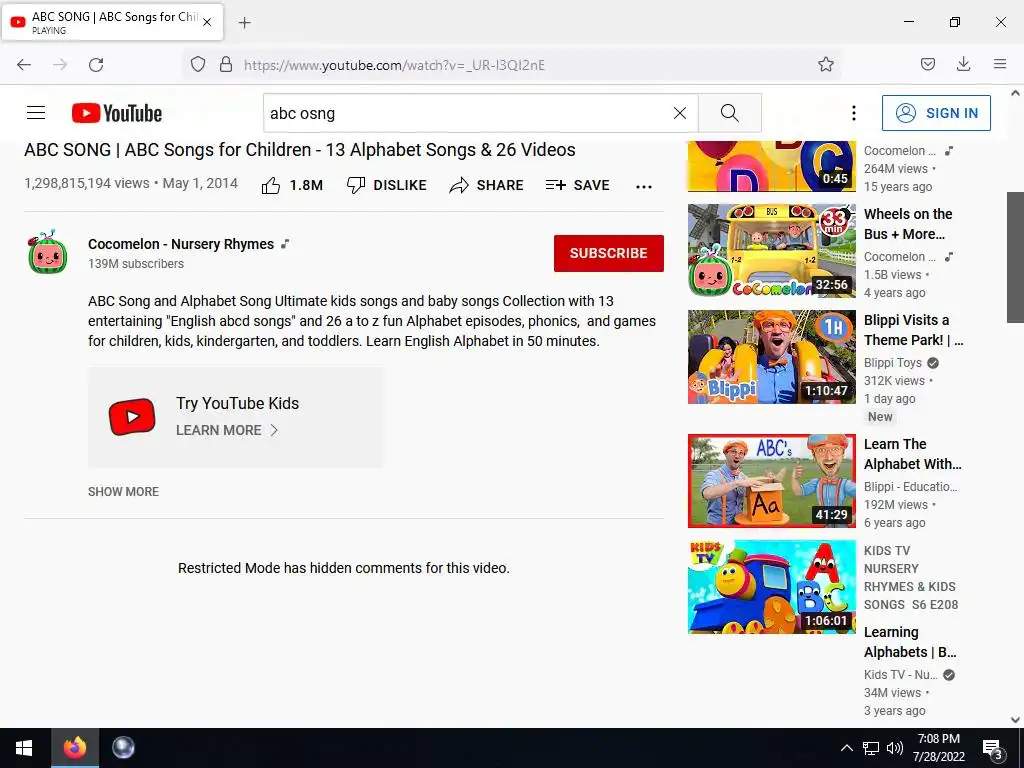Open Kids TV train thumbnail 1:06:01
The width and height of the screenshot is (1024, 768).
(x=771, y=586)
